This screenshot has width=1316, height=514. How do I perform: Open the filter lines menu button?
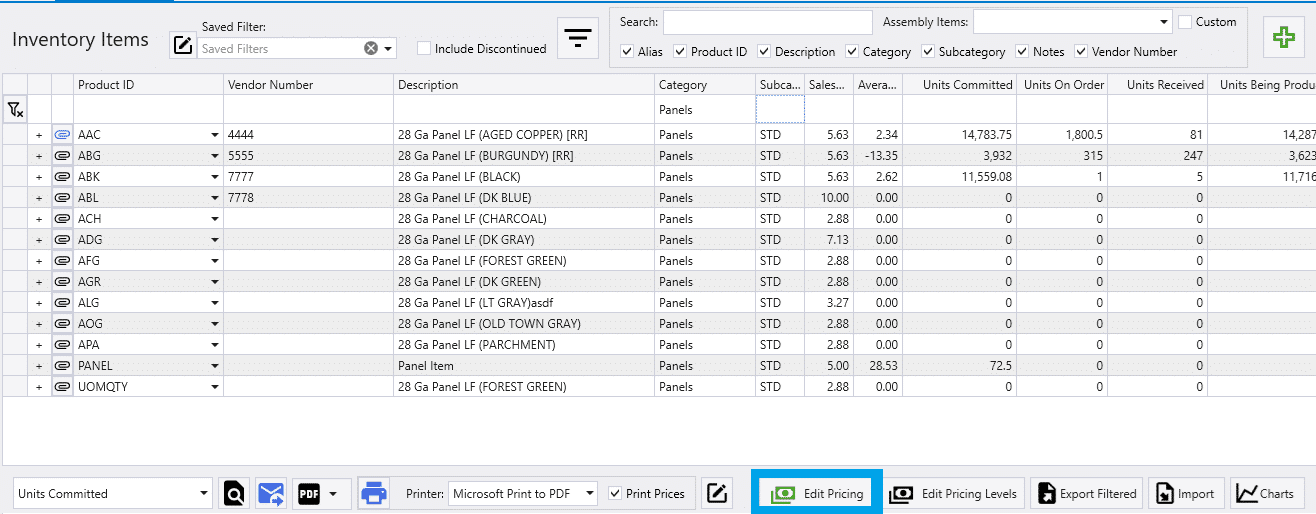(577, 39)
